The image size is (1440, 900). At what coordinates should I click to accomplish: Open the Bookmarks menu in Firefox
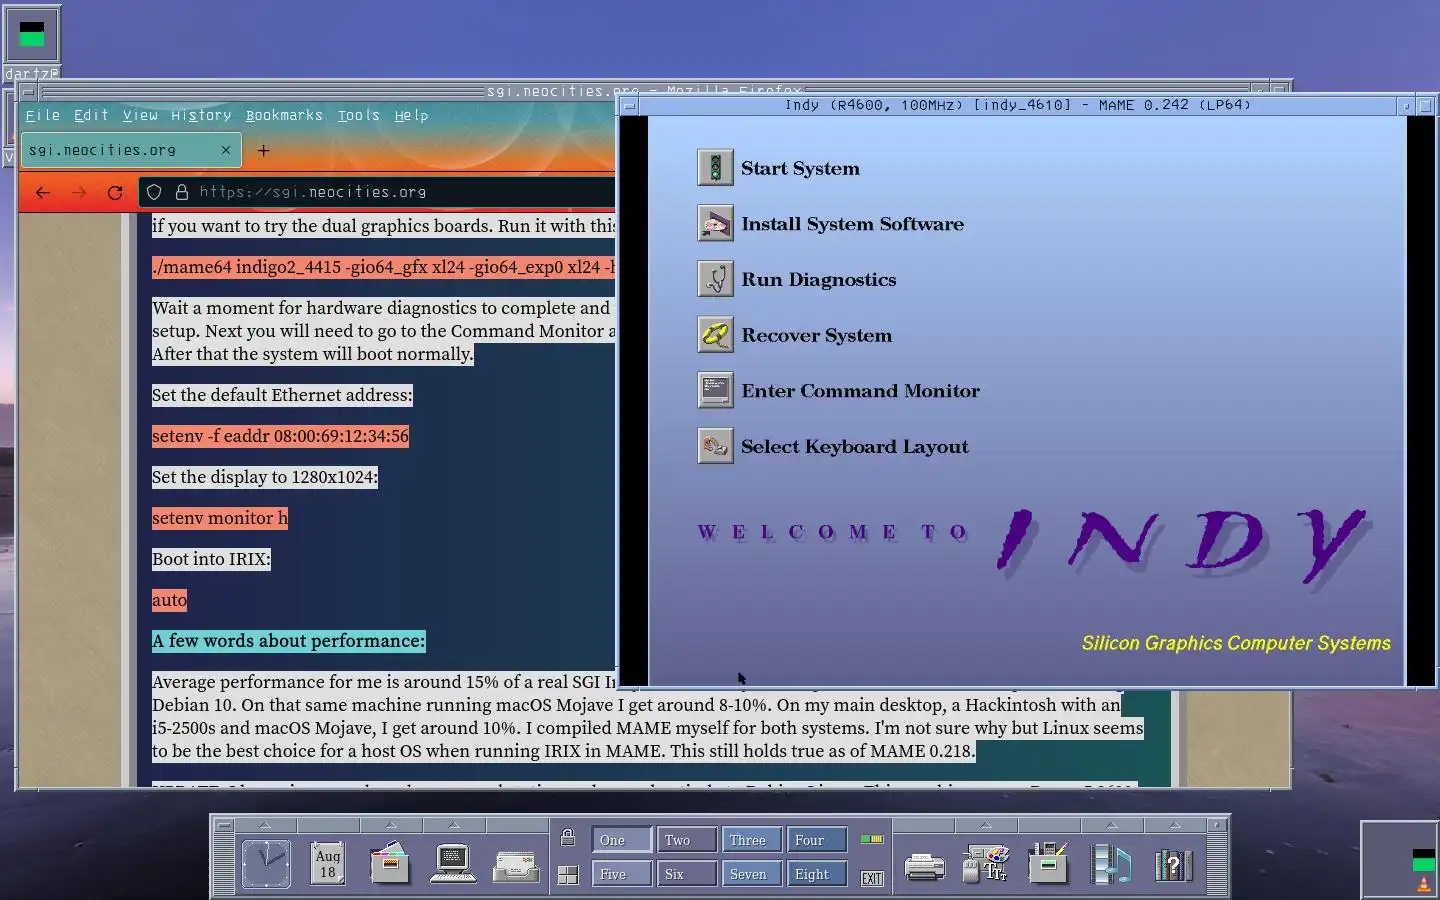[284, 115]
